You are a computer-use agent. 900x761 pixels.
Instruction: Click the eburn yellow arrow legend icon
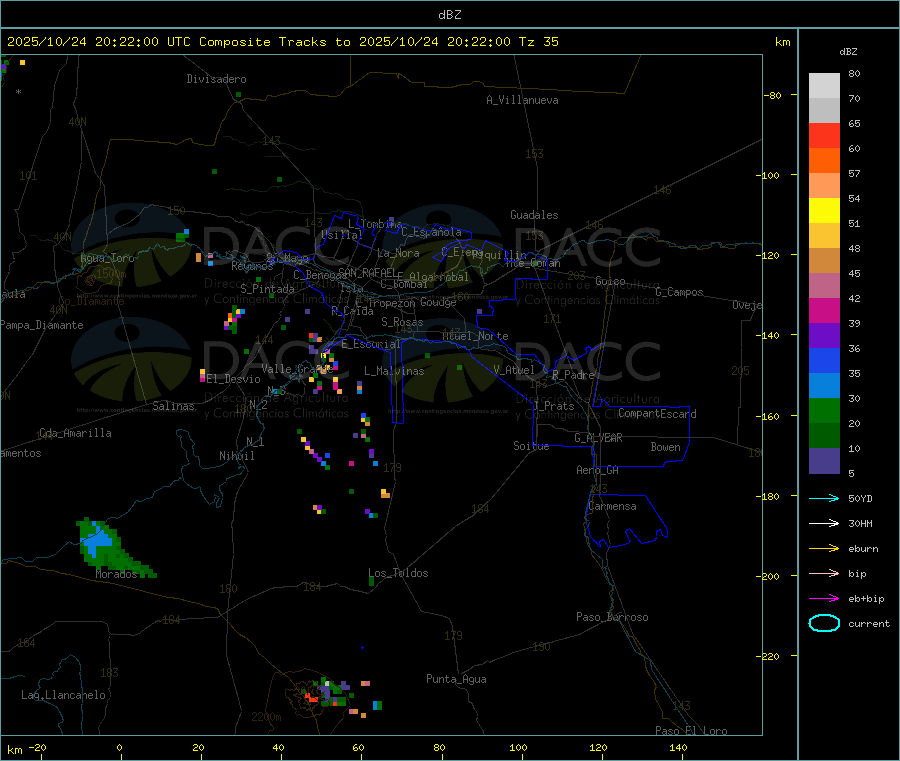[x=824, y=548]
